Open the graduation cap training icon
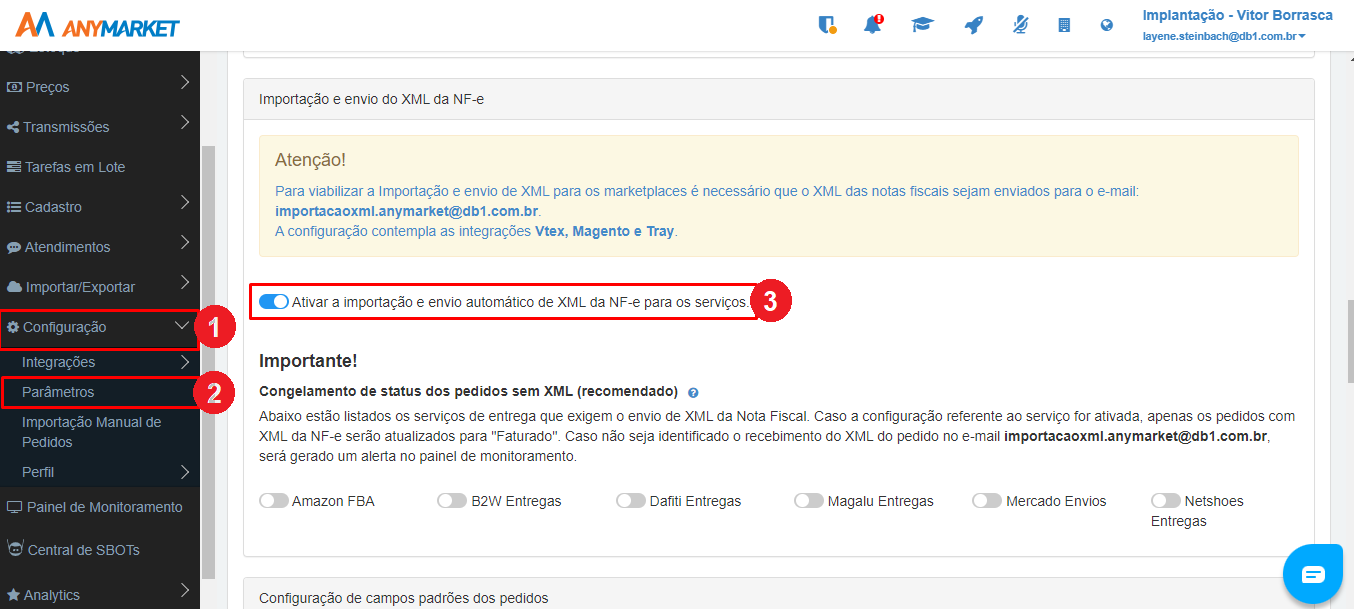 point(922,25)
